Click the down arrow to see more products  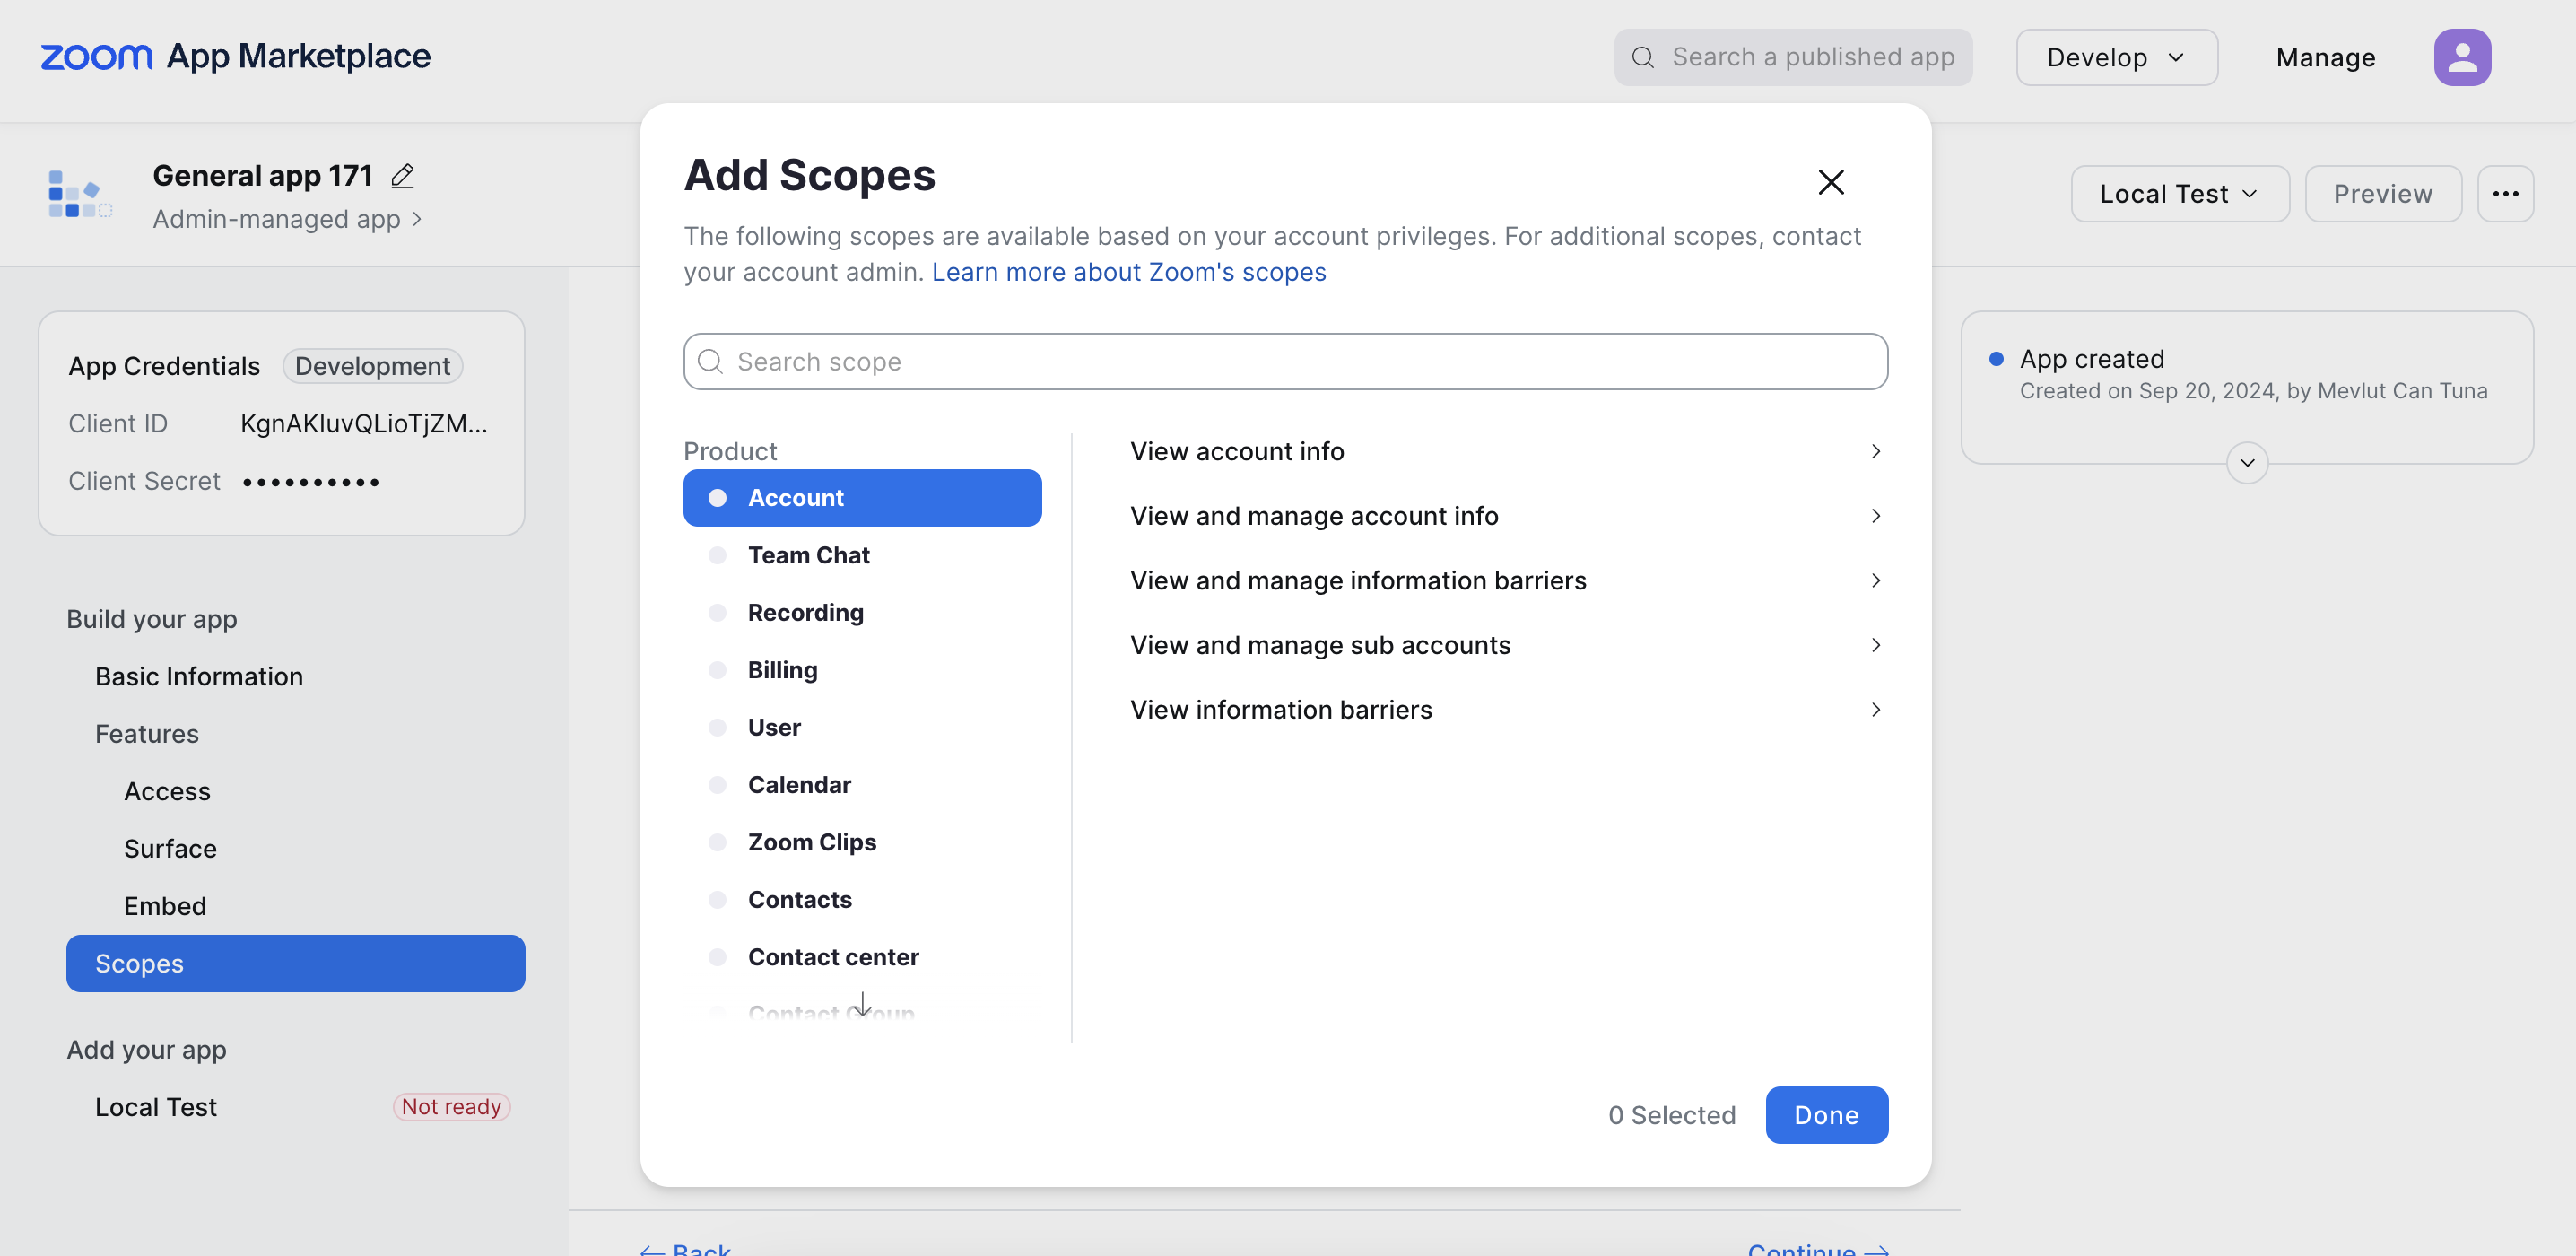point(862,1003)
